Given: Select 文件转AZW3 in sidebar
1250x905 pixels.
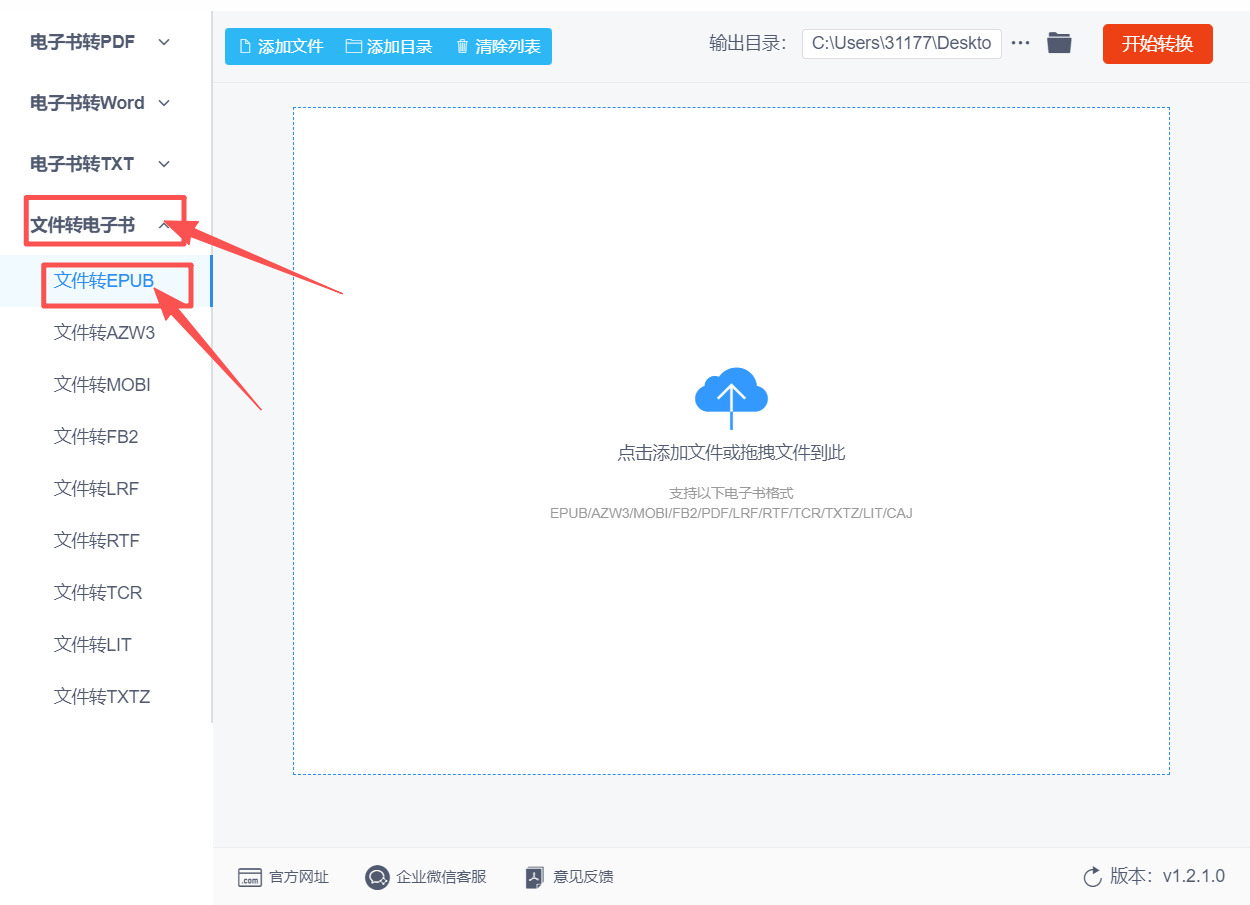Looking at the screenshot, I should click(106, 333).
